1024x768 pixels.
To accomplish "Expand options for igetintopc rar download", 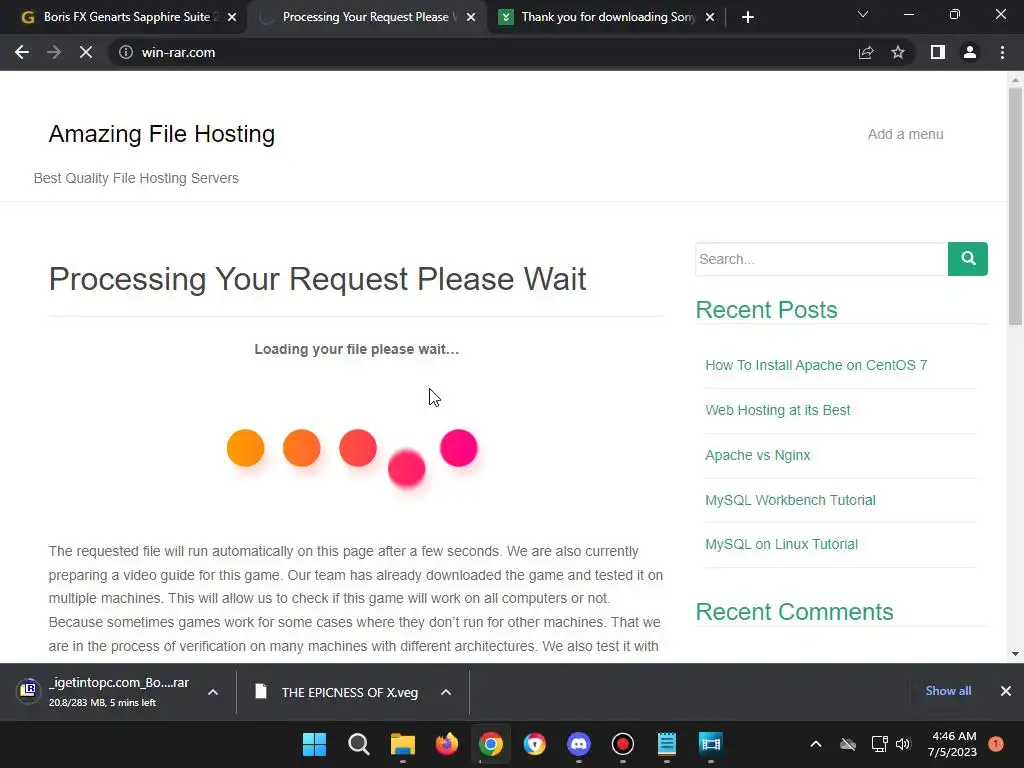I will pos(213,692).
